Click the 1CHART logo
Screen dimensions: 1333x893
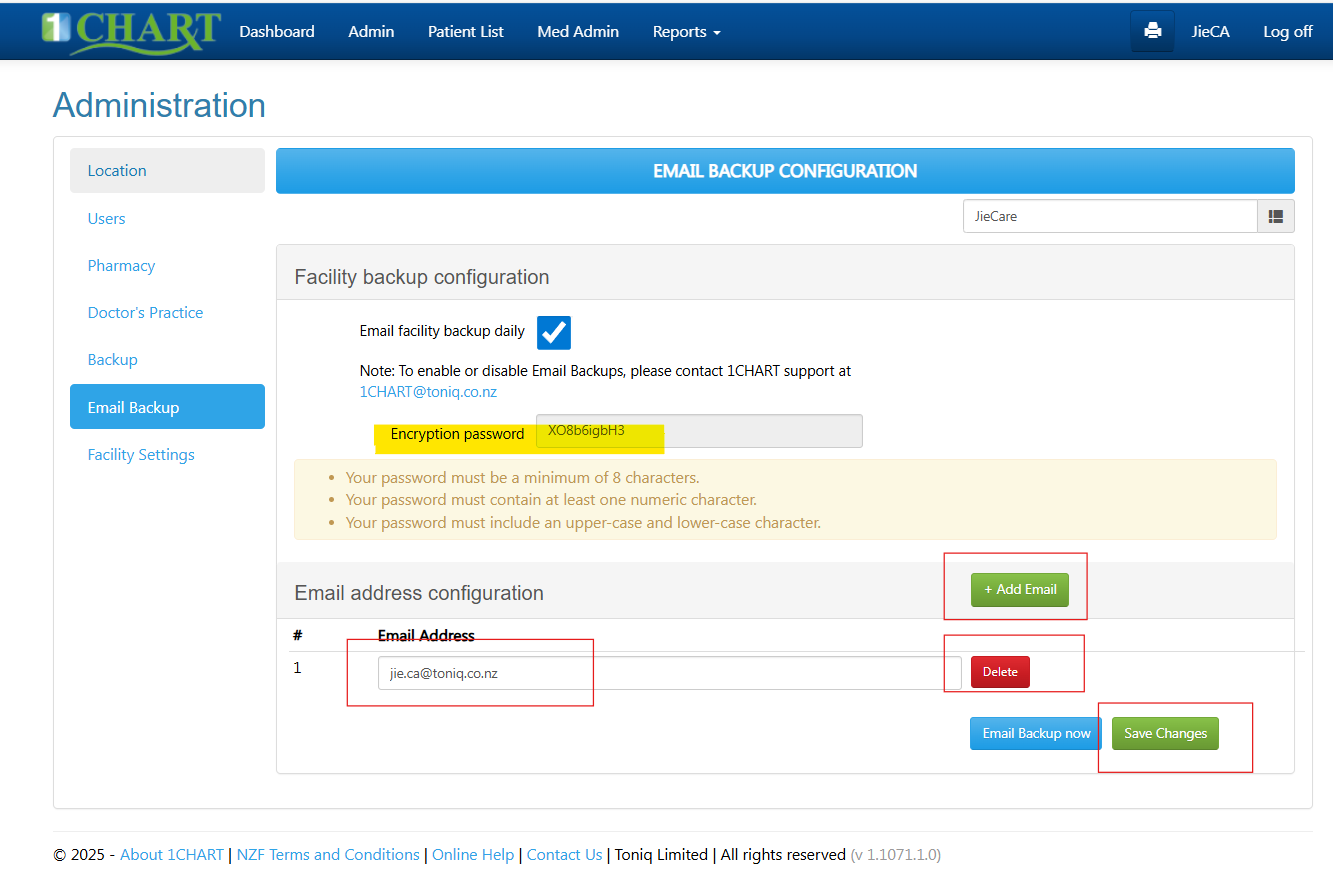131,31
